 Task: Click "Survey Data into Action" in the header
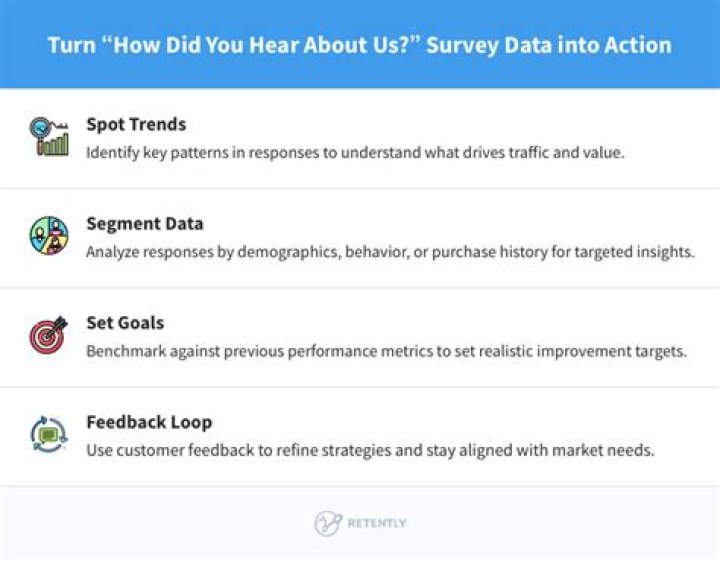(x=548, y=46)
